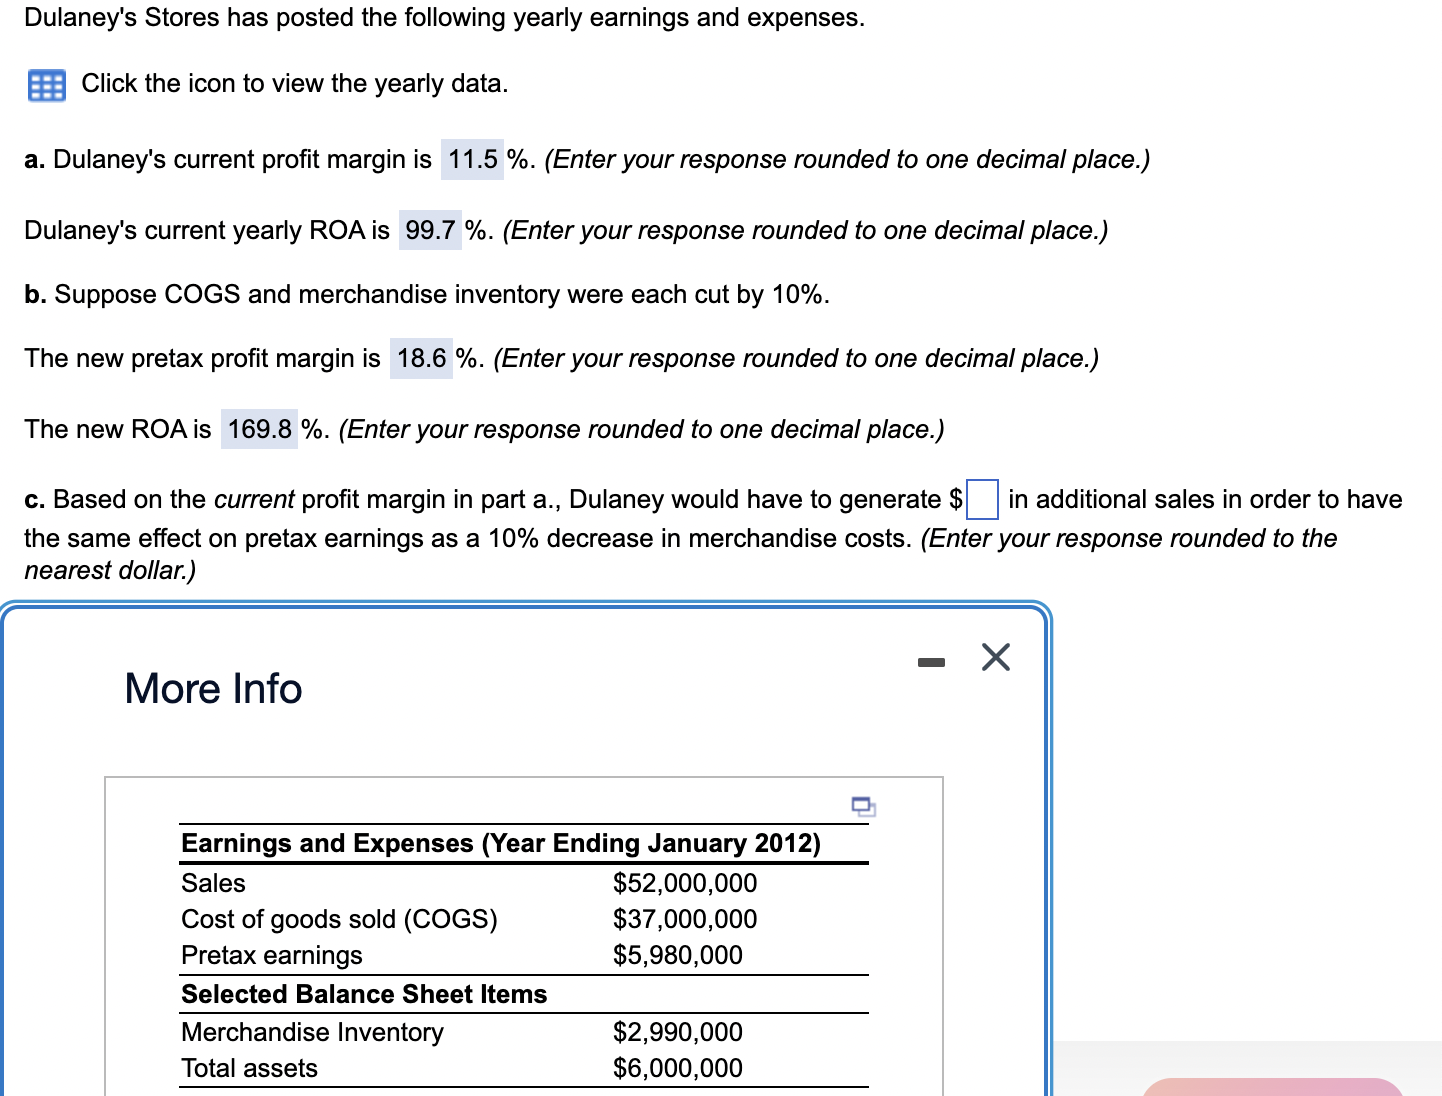
Task: Click the Merchandise Inventory value $2,990,000
Action: click(x=678, y=1032)
